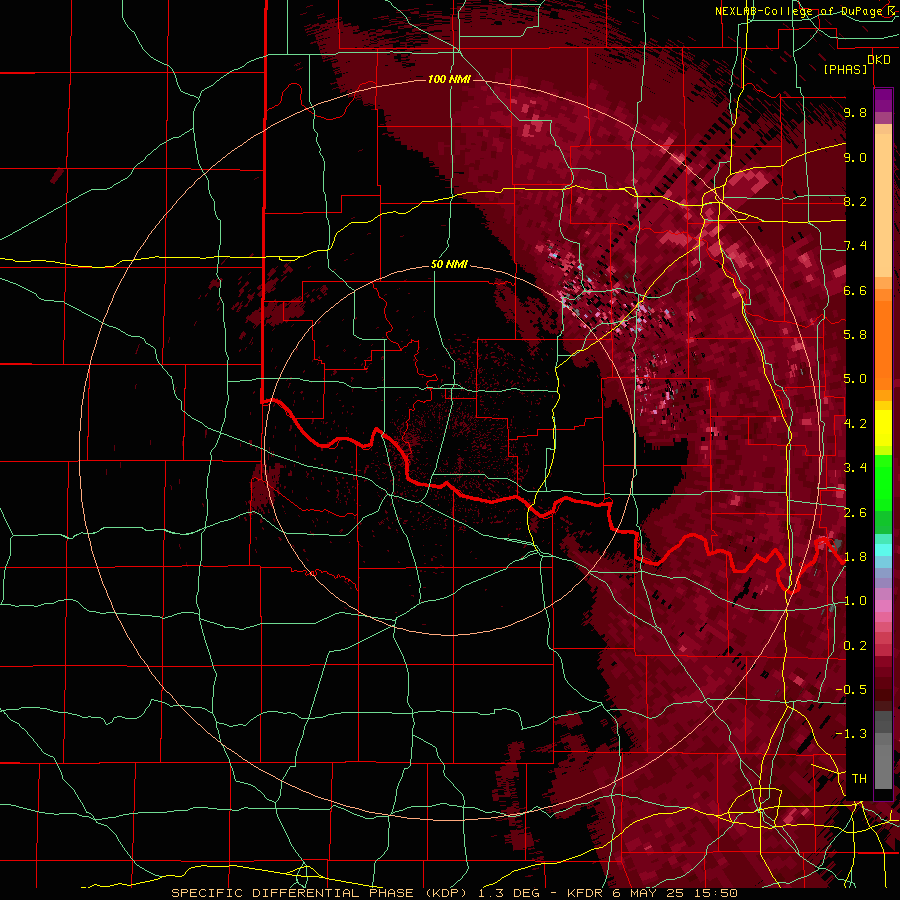Viewport: 900px width, 900px height.
Task: Click the 9.0 value on the color scale
Action: point(855,157)
